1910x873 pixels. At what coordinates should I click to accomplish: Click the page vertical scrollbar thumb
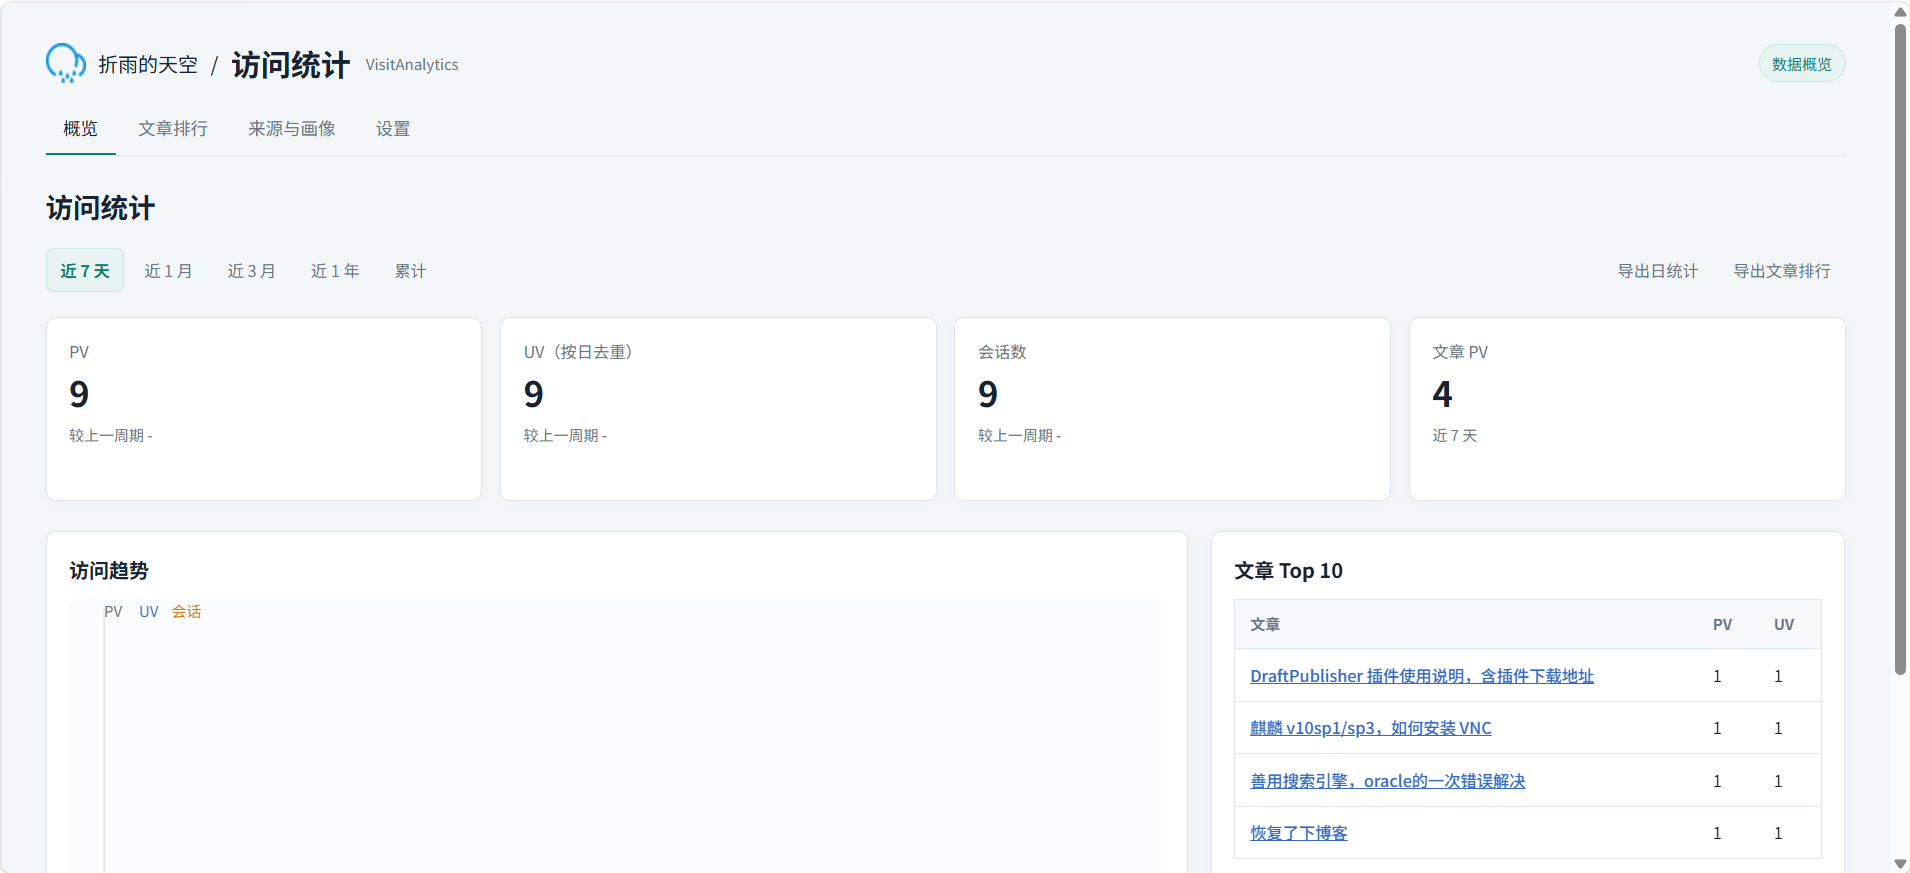pos(1900,350)
